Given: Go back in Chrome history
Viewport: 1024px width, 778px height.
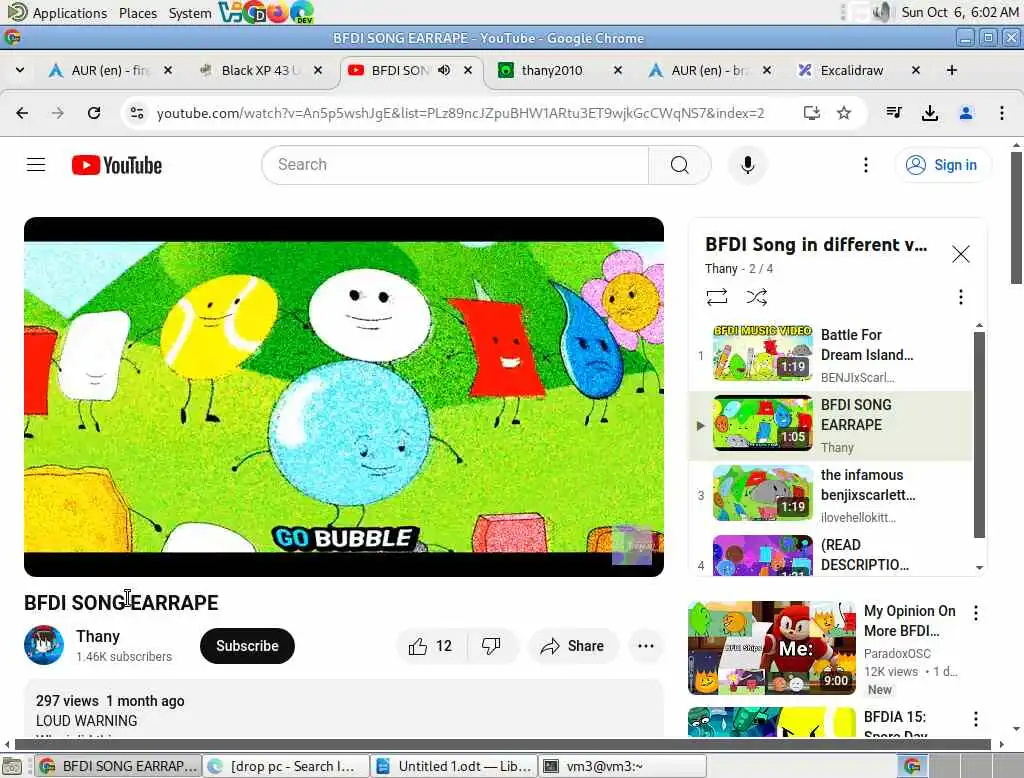Looking at the screenshot, I should (22, 113).
